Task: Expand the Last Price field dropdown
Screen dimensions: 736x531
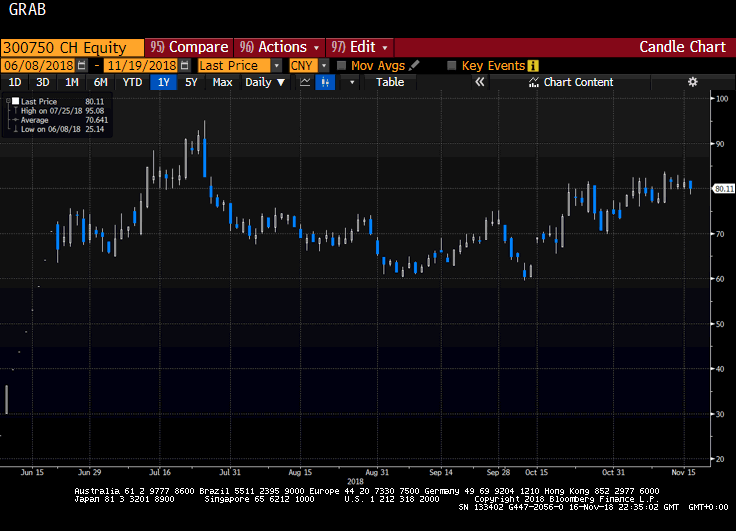Action: (280, 66)
